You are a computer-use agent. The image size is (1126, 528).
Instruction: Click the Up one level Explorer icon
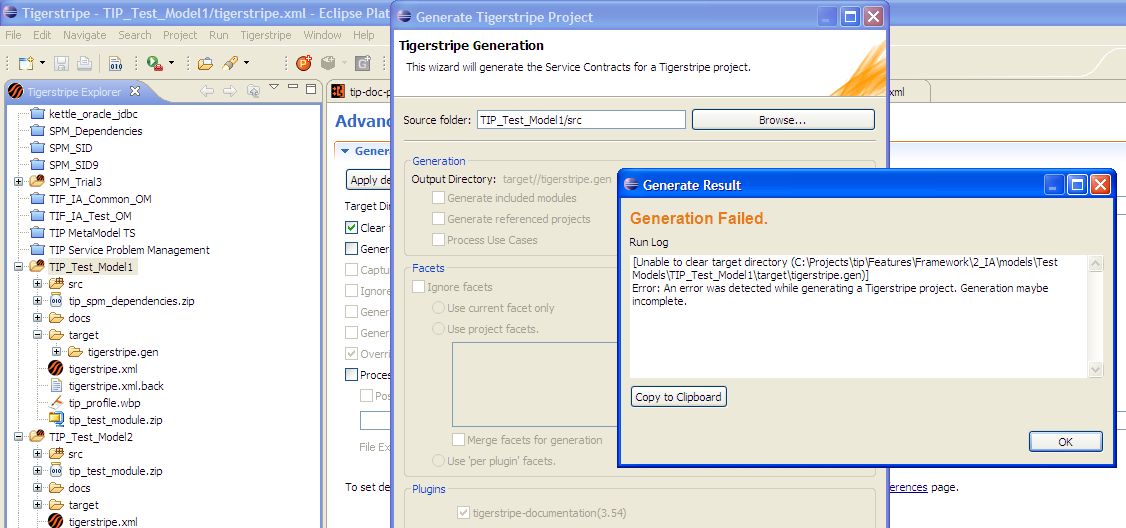[253, 91]
